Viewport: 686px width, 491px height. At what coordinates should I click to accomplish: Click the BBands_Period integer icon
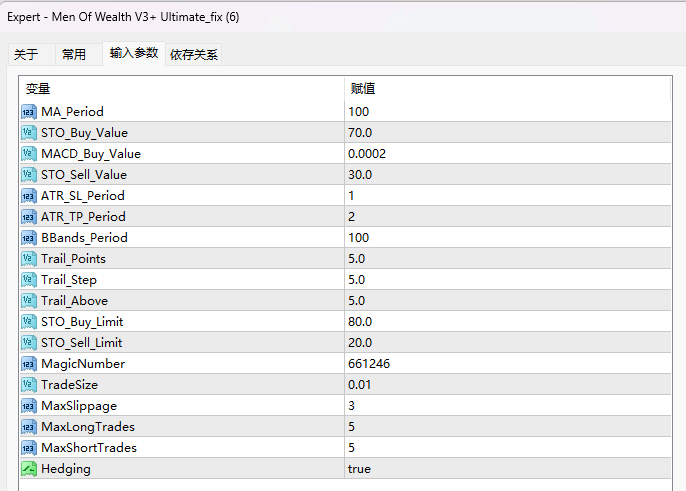[x=28, y=238]
